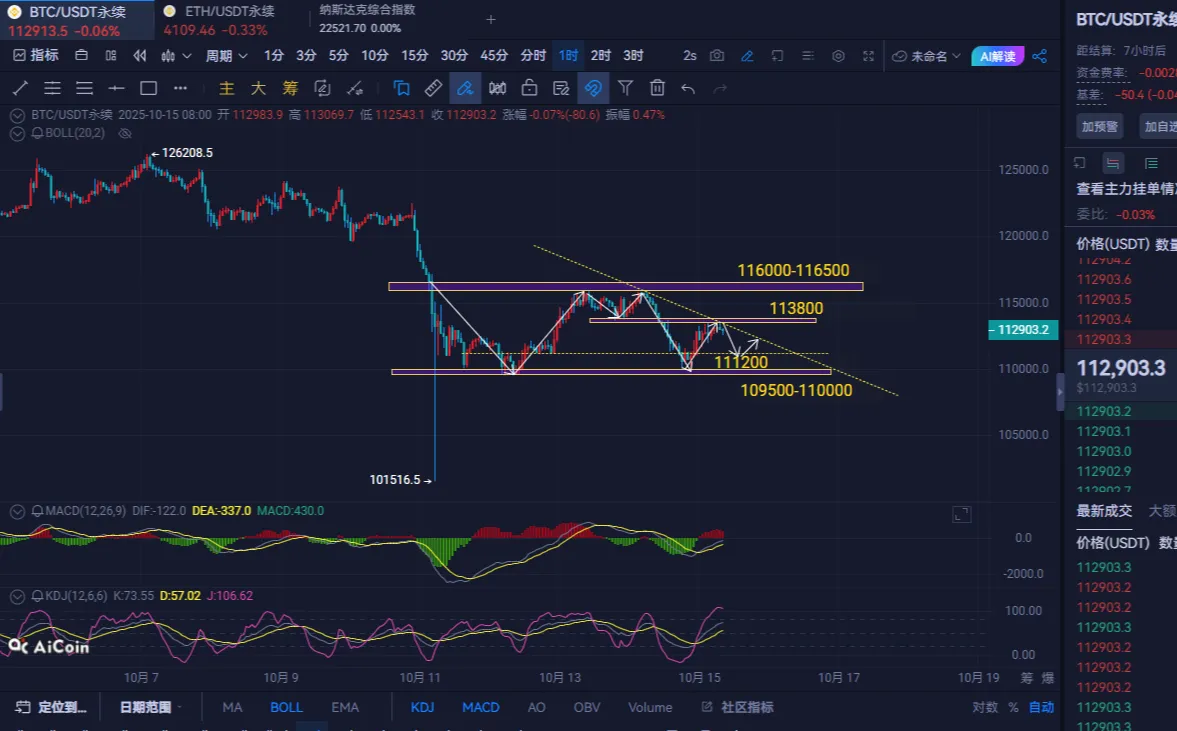Enable the Volume indicator at bottom
Image resolution: width=1177 pixels, height=731 pixels.
click(650, 707)
